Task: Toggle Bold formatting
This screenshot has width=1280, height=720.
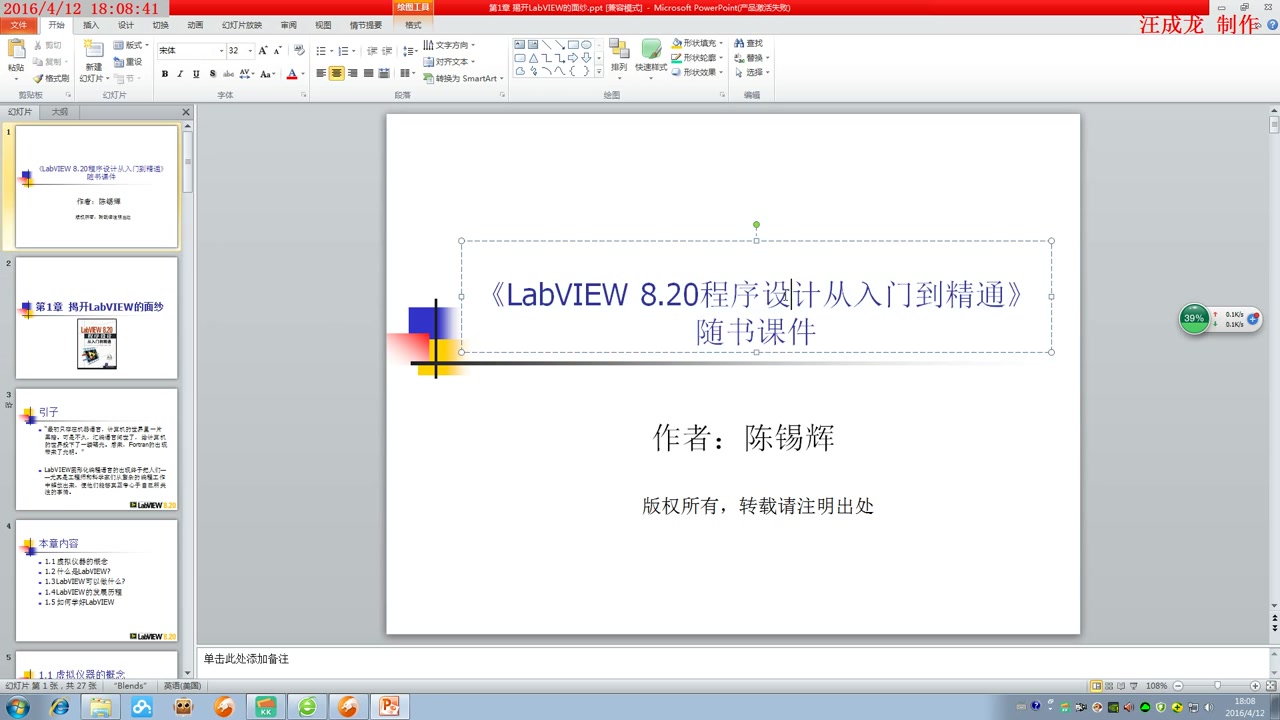Action: (x=165, y=74)
